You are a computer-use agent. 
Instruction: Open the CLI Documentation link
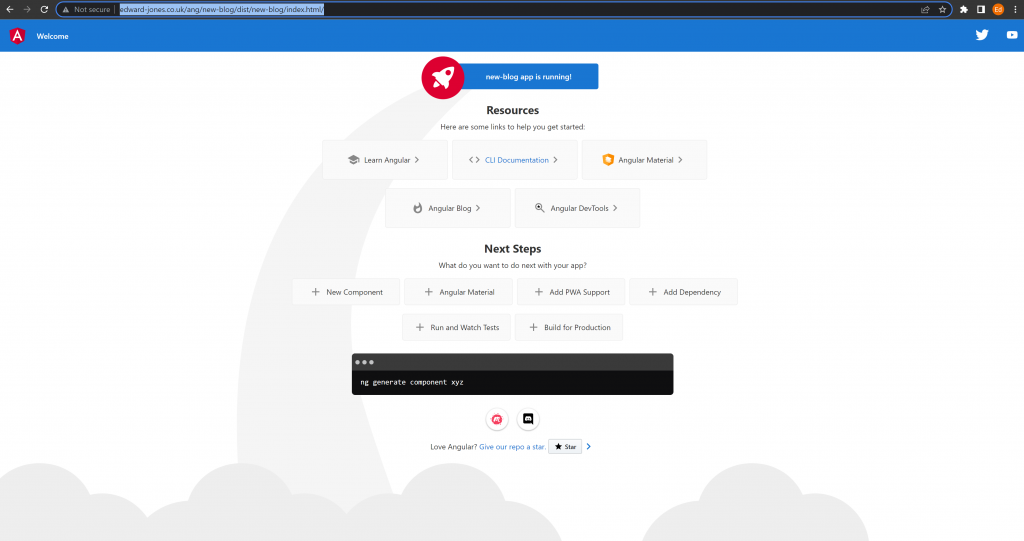coord(515,160)
